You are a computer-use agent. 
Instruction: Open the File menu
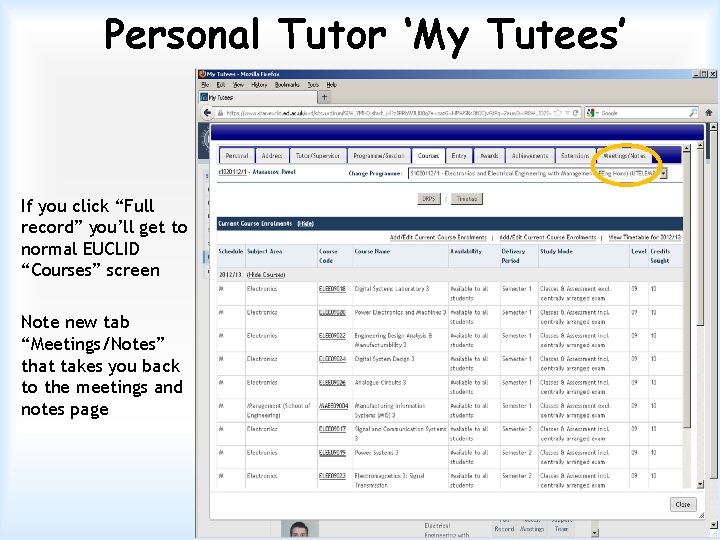pyautogui.click(x=205, y=84)
